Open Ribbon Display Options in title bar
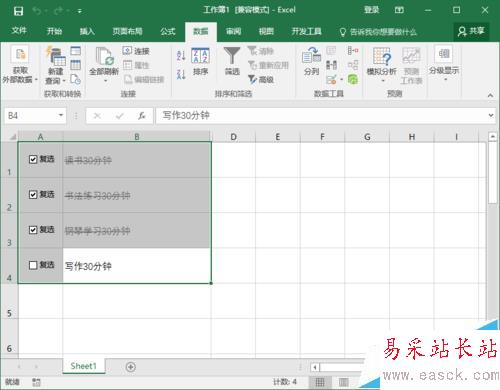Screen dimensions: 500x390 (399, 10)
